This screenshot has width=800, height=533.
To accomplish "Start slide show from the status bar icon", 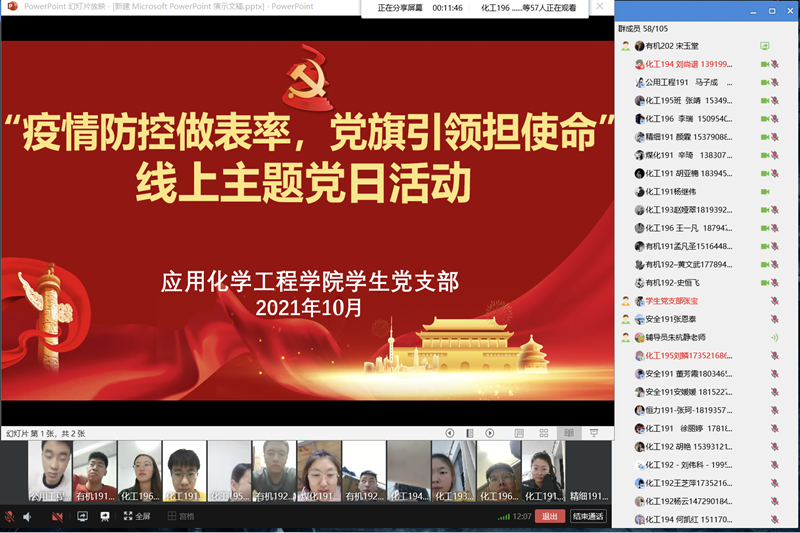I will point(594,433).
